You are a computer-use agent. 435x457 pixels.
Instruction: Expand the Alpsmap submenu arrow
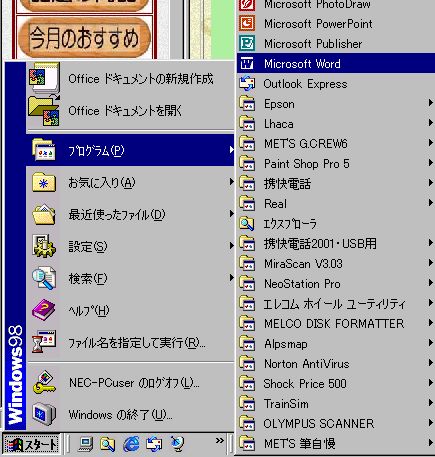(x=431, y=343)
